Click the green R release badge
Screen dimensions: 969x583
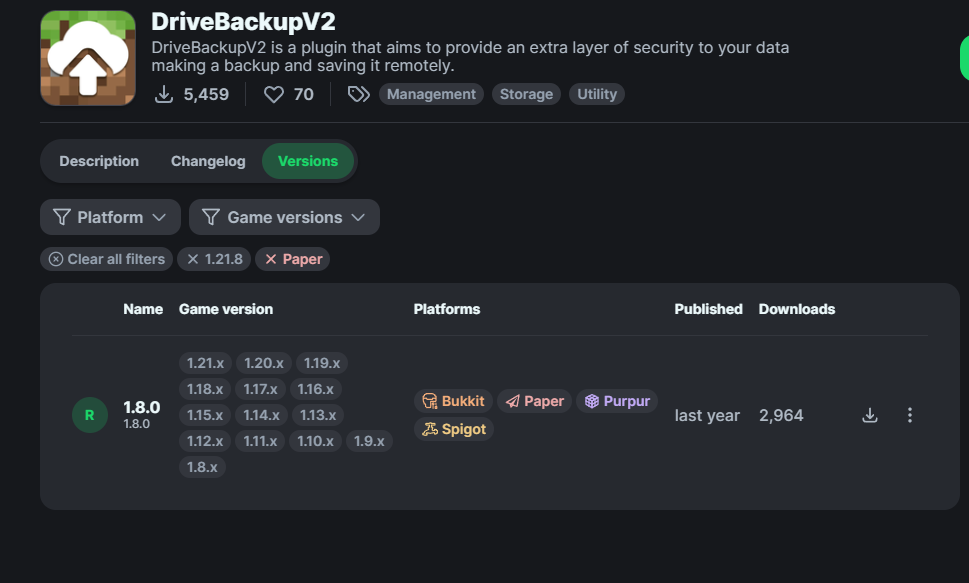click(x=89, y=415)
